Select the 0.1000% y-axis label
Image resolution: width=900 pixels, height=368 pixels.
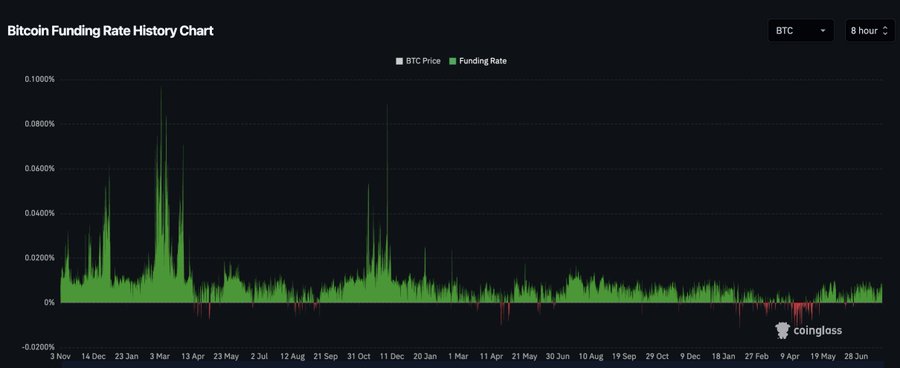[40, 79]
